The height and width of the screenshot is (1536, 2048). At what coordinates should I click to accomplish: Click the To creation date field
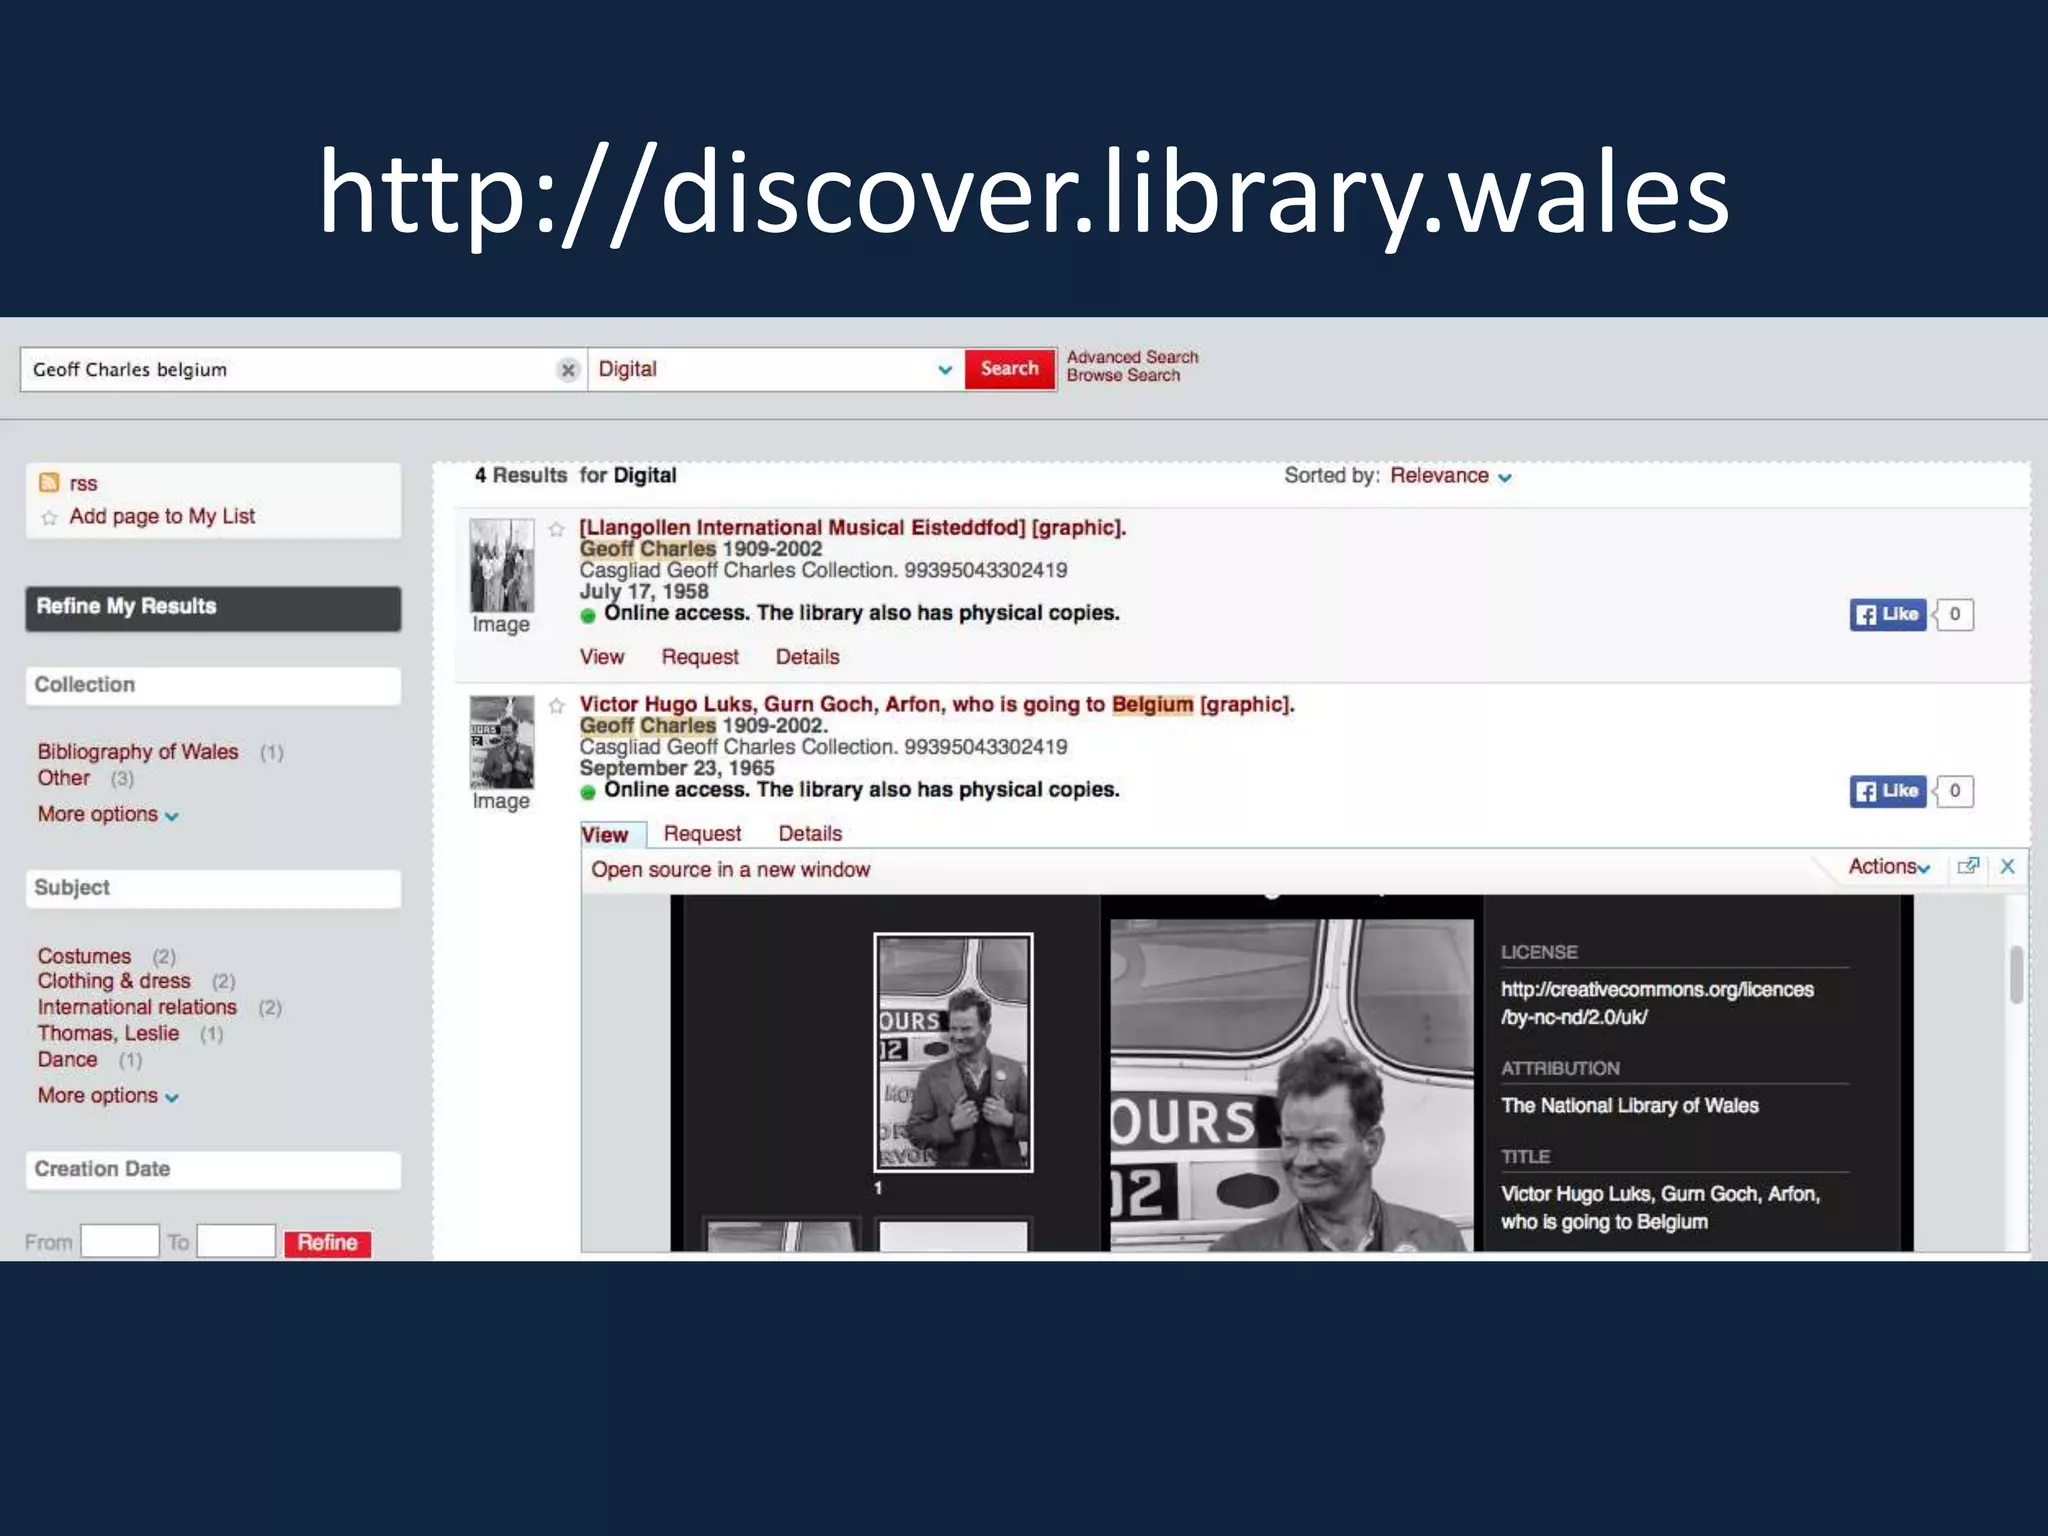tap(236, 1241)
